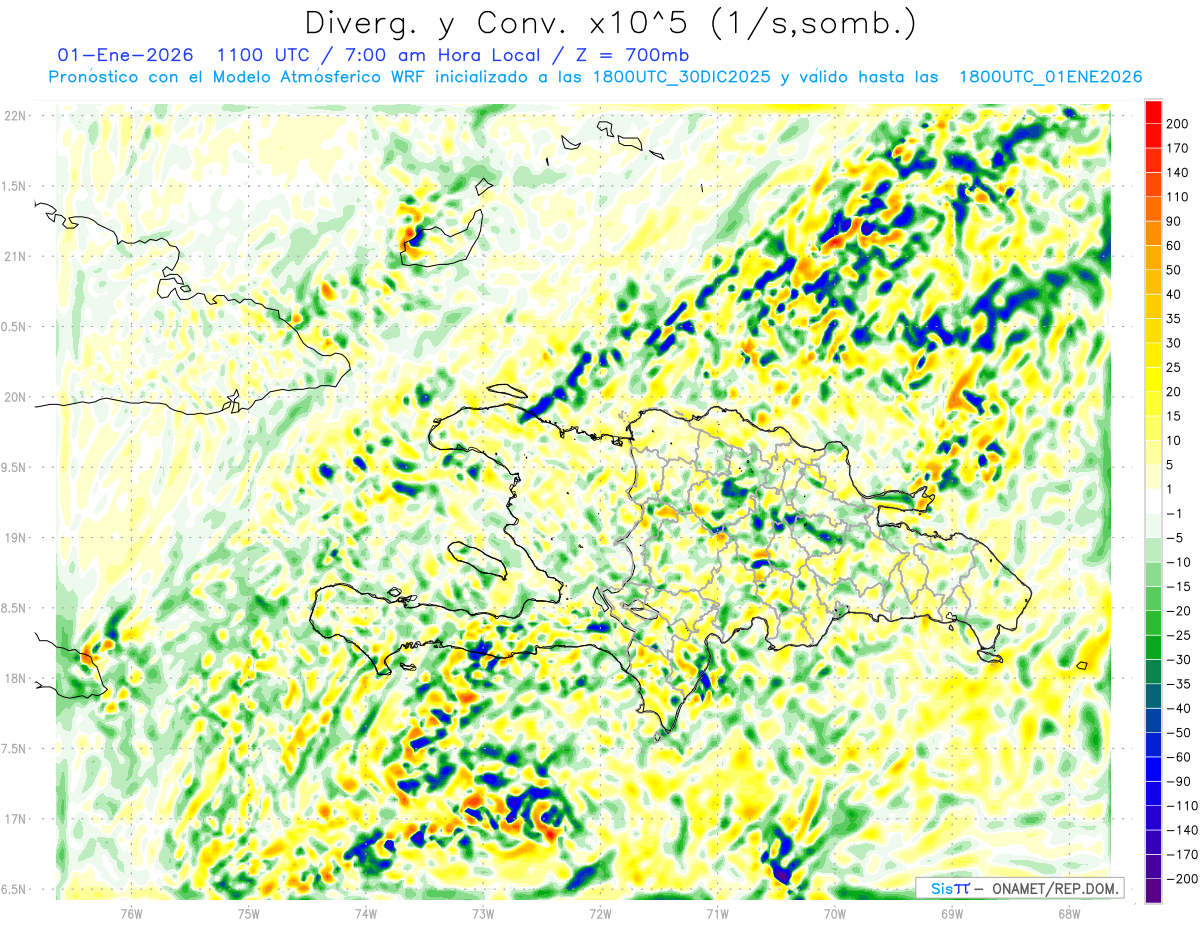Image resolution: width=1200 pixels, height=927 pixels.
Task: Select longitude label '69W'
Action: click(x=952, y=912)
